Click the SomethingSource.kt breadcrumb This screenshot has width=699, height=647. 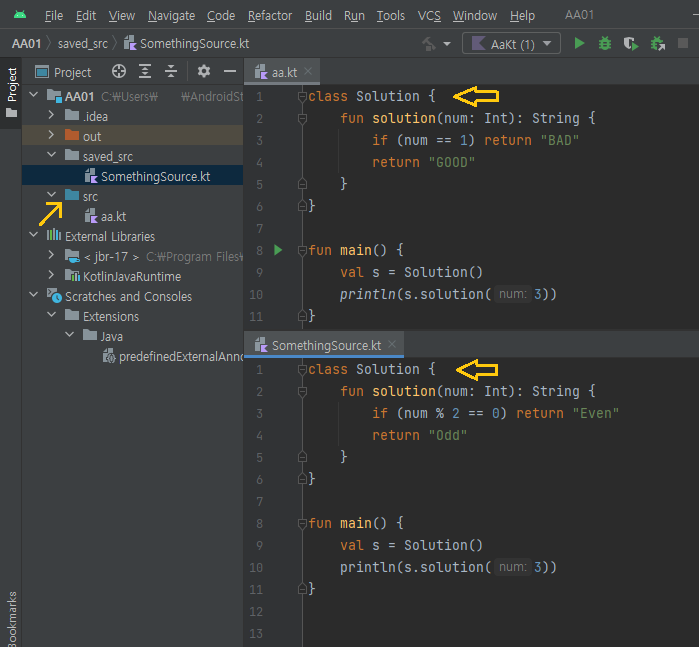[186, 44]
